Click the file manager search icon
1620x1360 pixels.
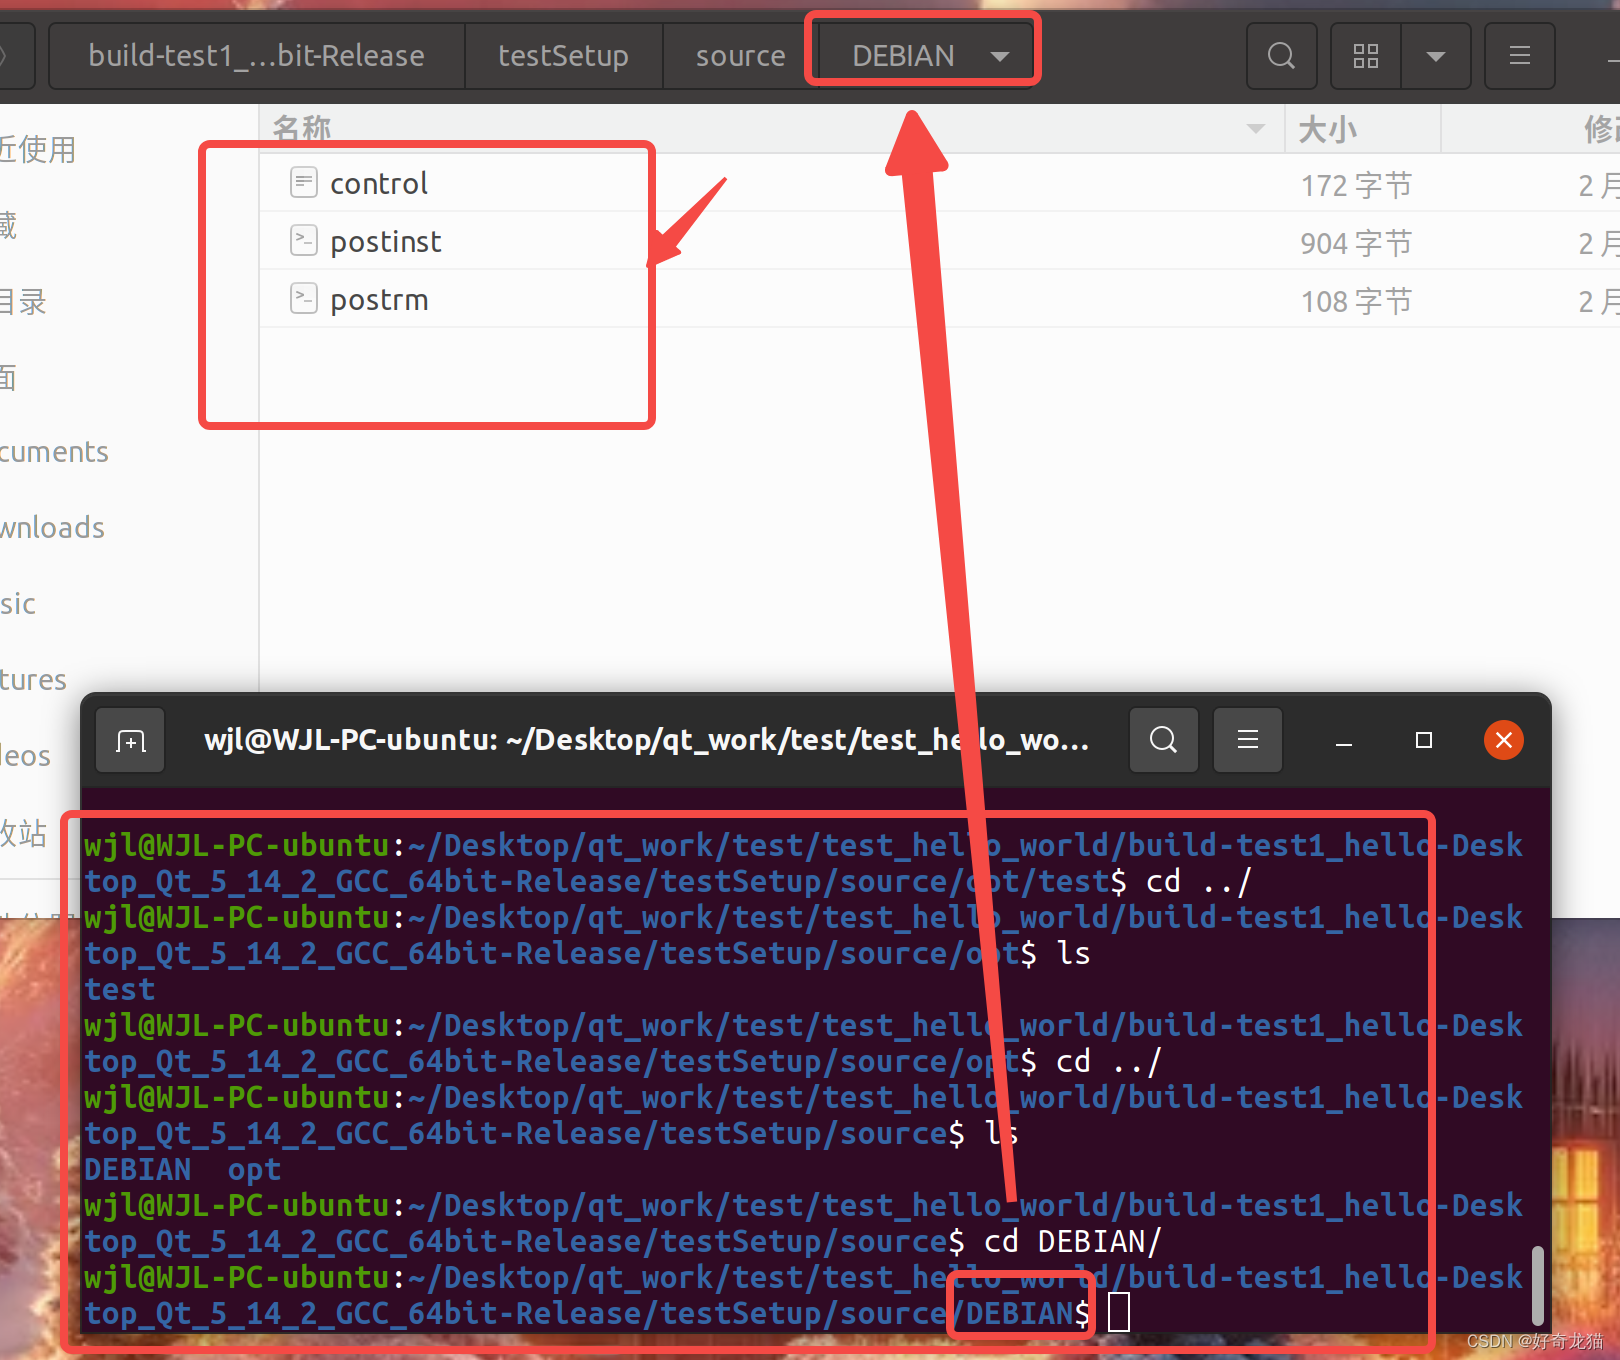1281,56
